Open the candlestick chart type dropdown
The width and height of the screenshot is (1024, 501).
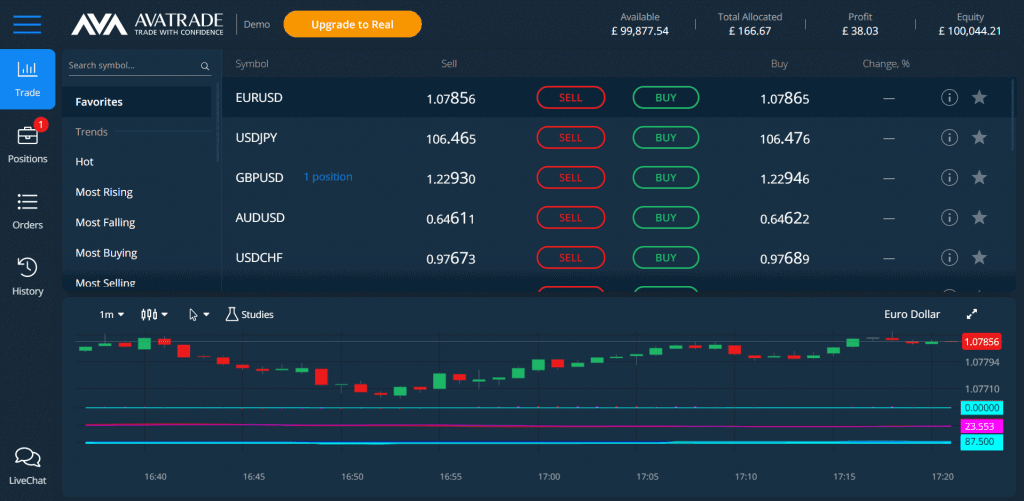coord(154,314)
